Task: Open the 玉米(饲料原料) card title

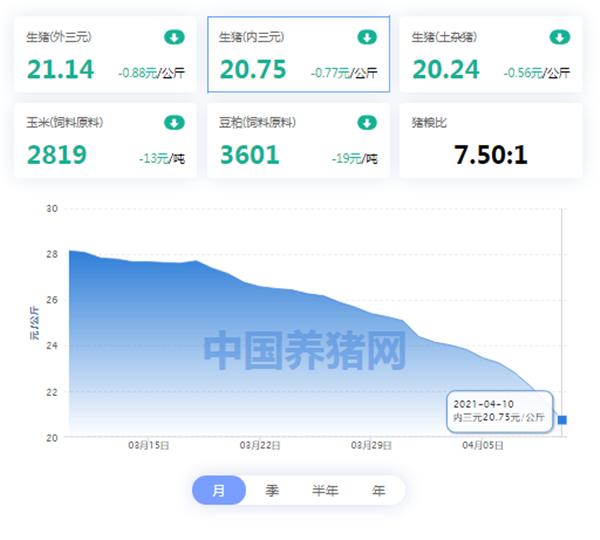Action: 65,123
